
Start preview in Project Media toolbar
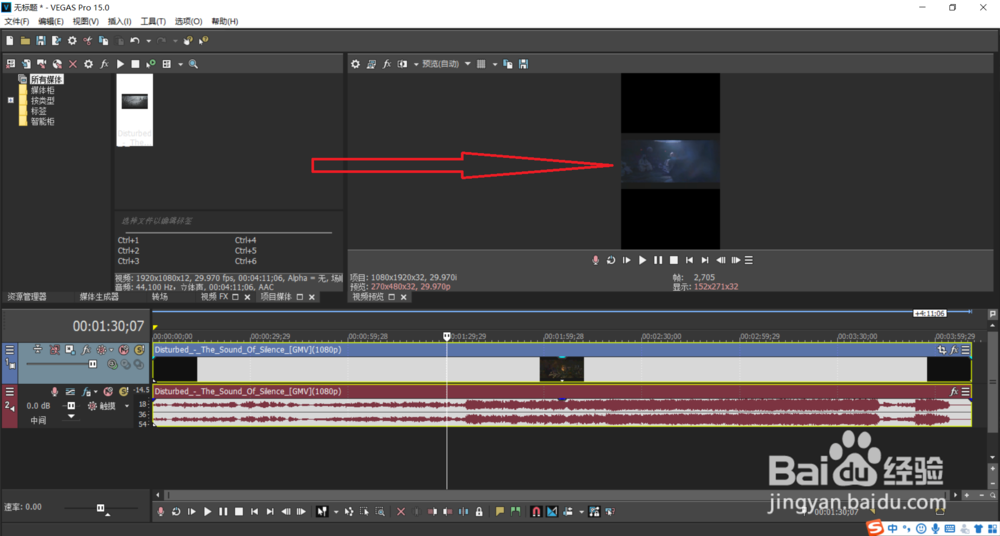(120, 64)
